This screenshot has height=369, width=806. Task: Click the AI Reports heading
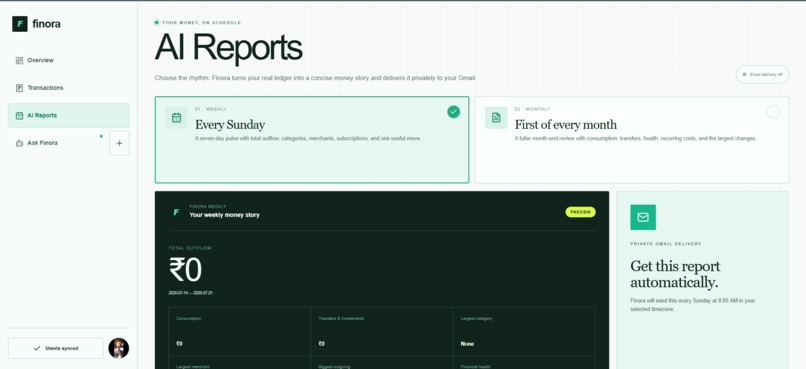pyautogui.click(x=228, y=48)
